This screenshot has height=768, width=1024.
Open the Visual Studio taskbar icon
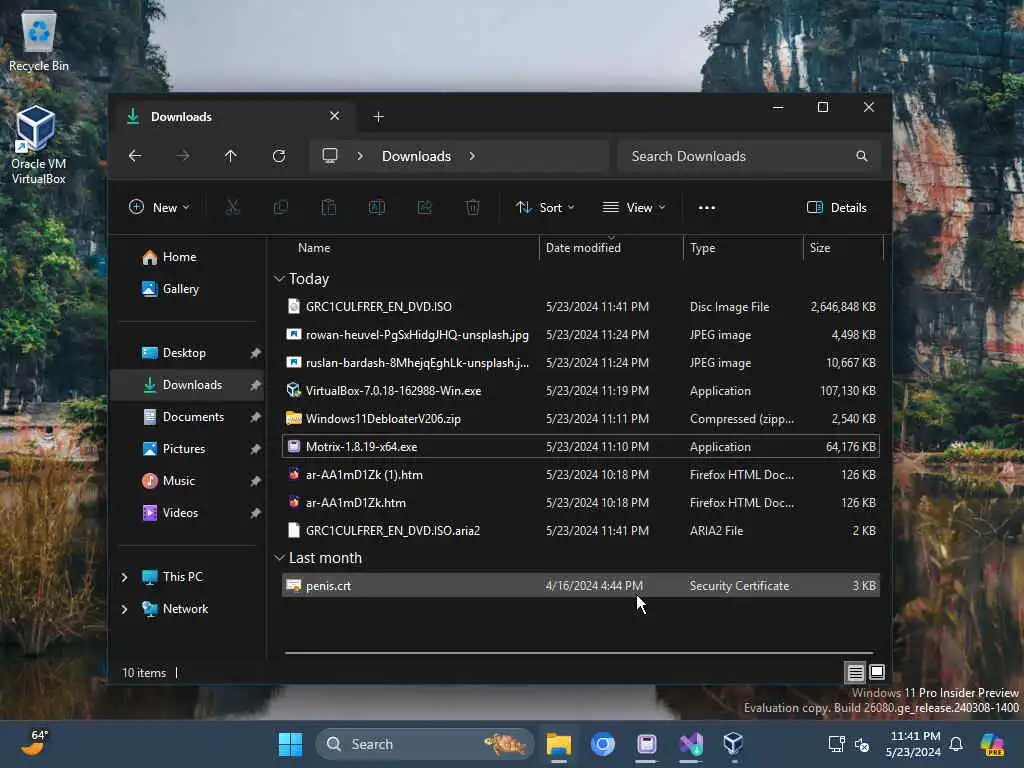coord(691,744)
